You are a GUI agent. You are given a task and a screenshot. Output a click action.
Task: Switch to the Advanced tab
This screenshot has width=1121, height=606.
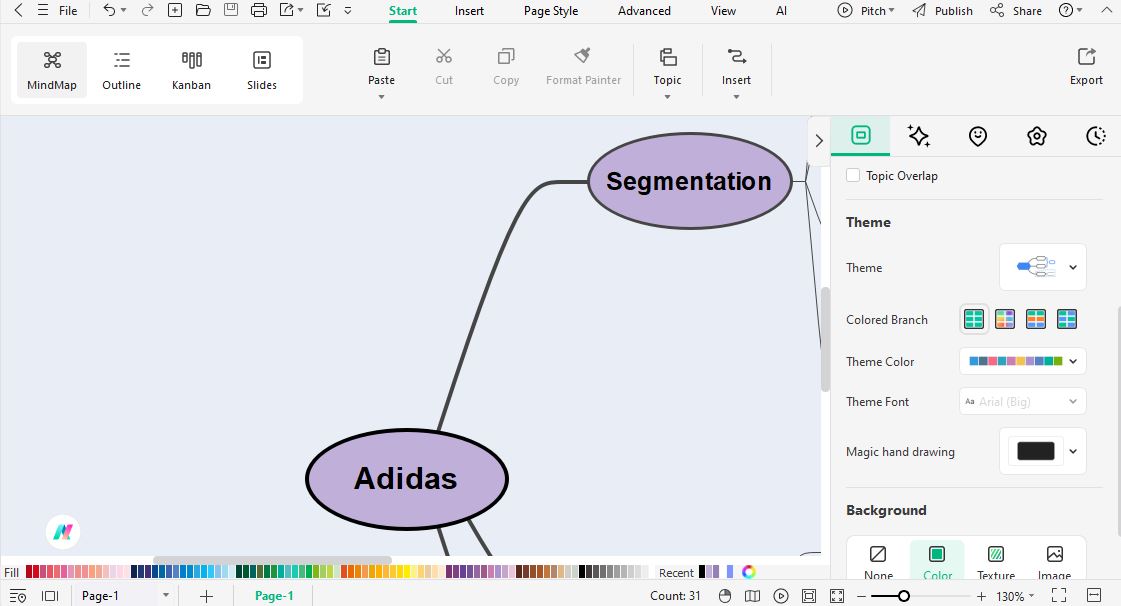(644, 11)
